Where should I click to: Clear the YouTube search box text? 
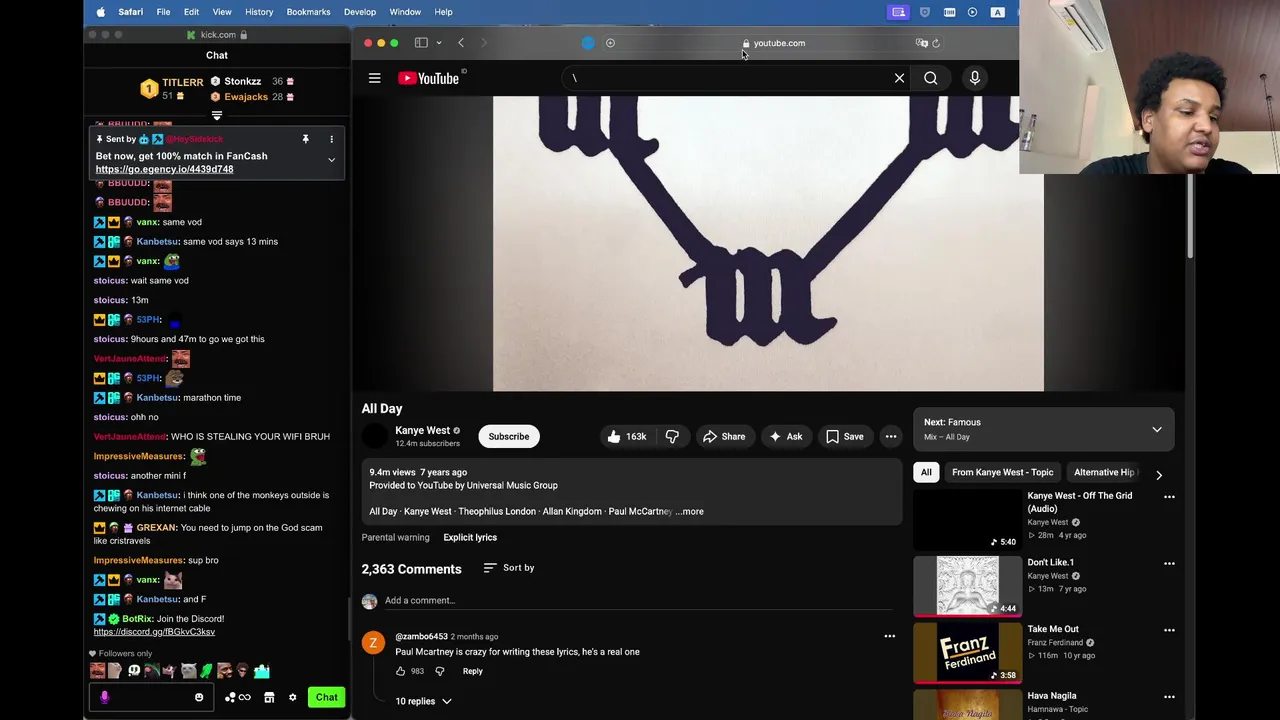[x=899, y=78]
